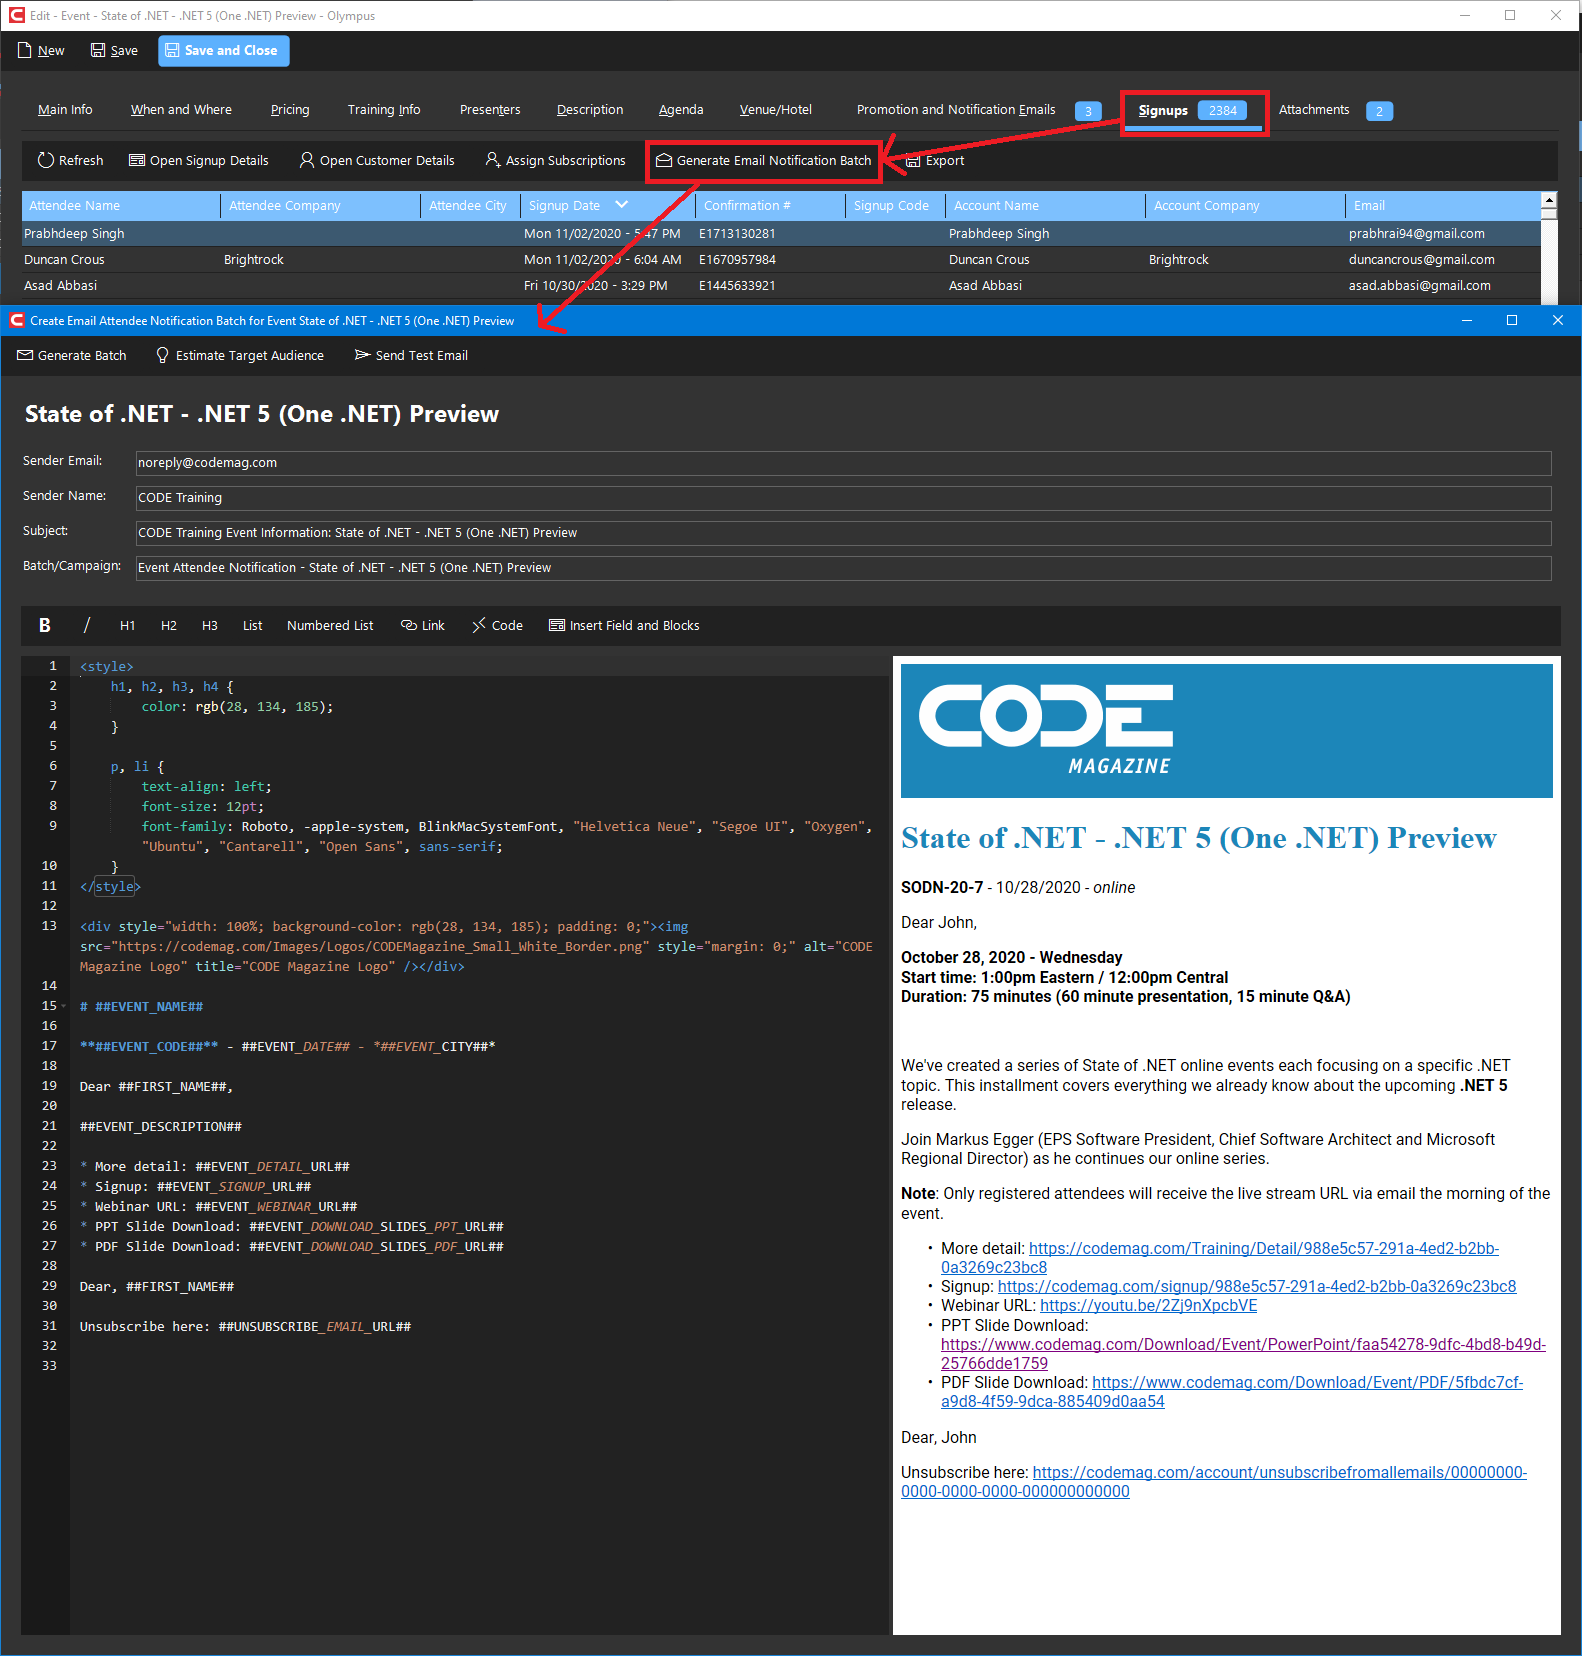Select the Signups tab
Viewport: 1582px width, 1656px height.
click(1192, 111)
